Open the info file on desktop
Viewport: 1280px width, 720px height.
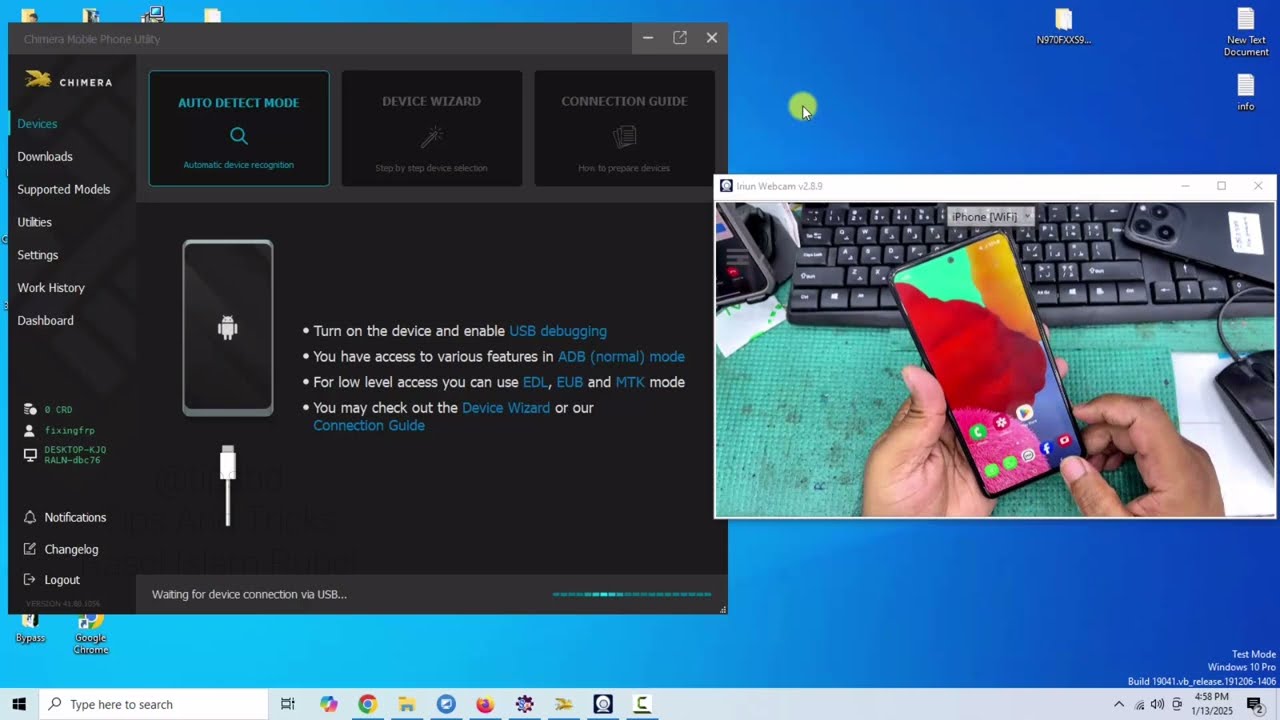pos(1246,92)
